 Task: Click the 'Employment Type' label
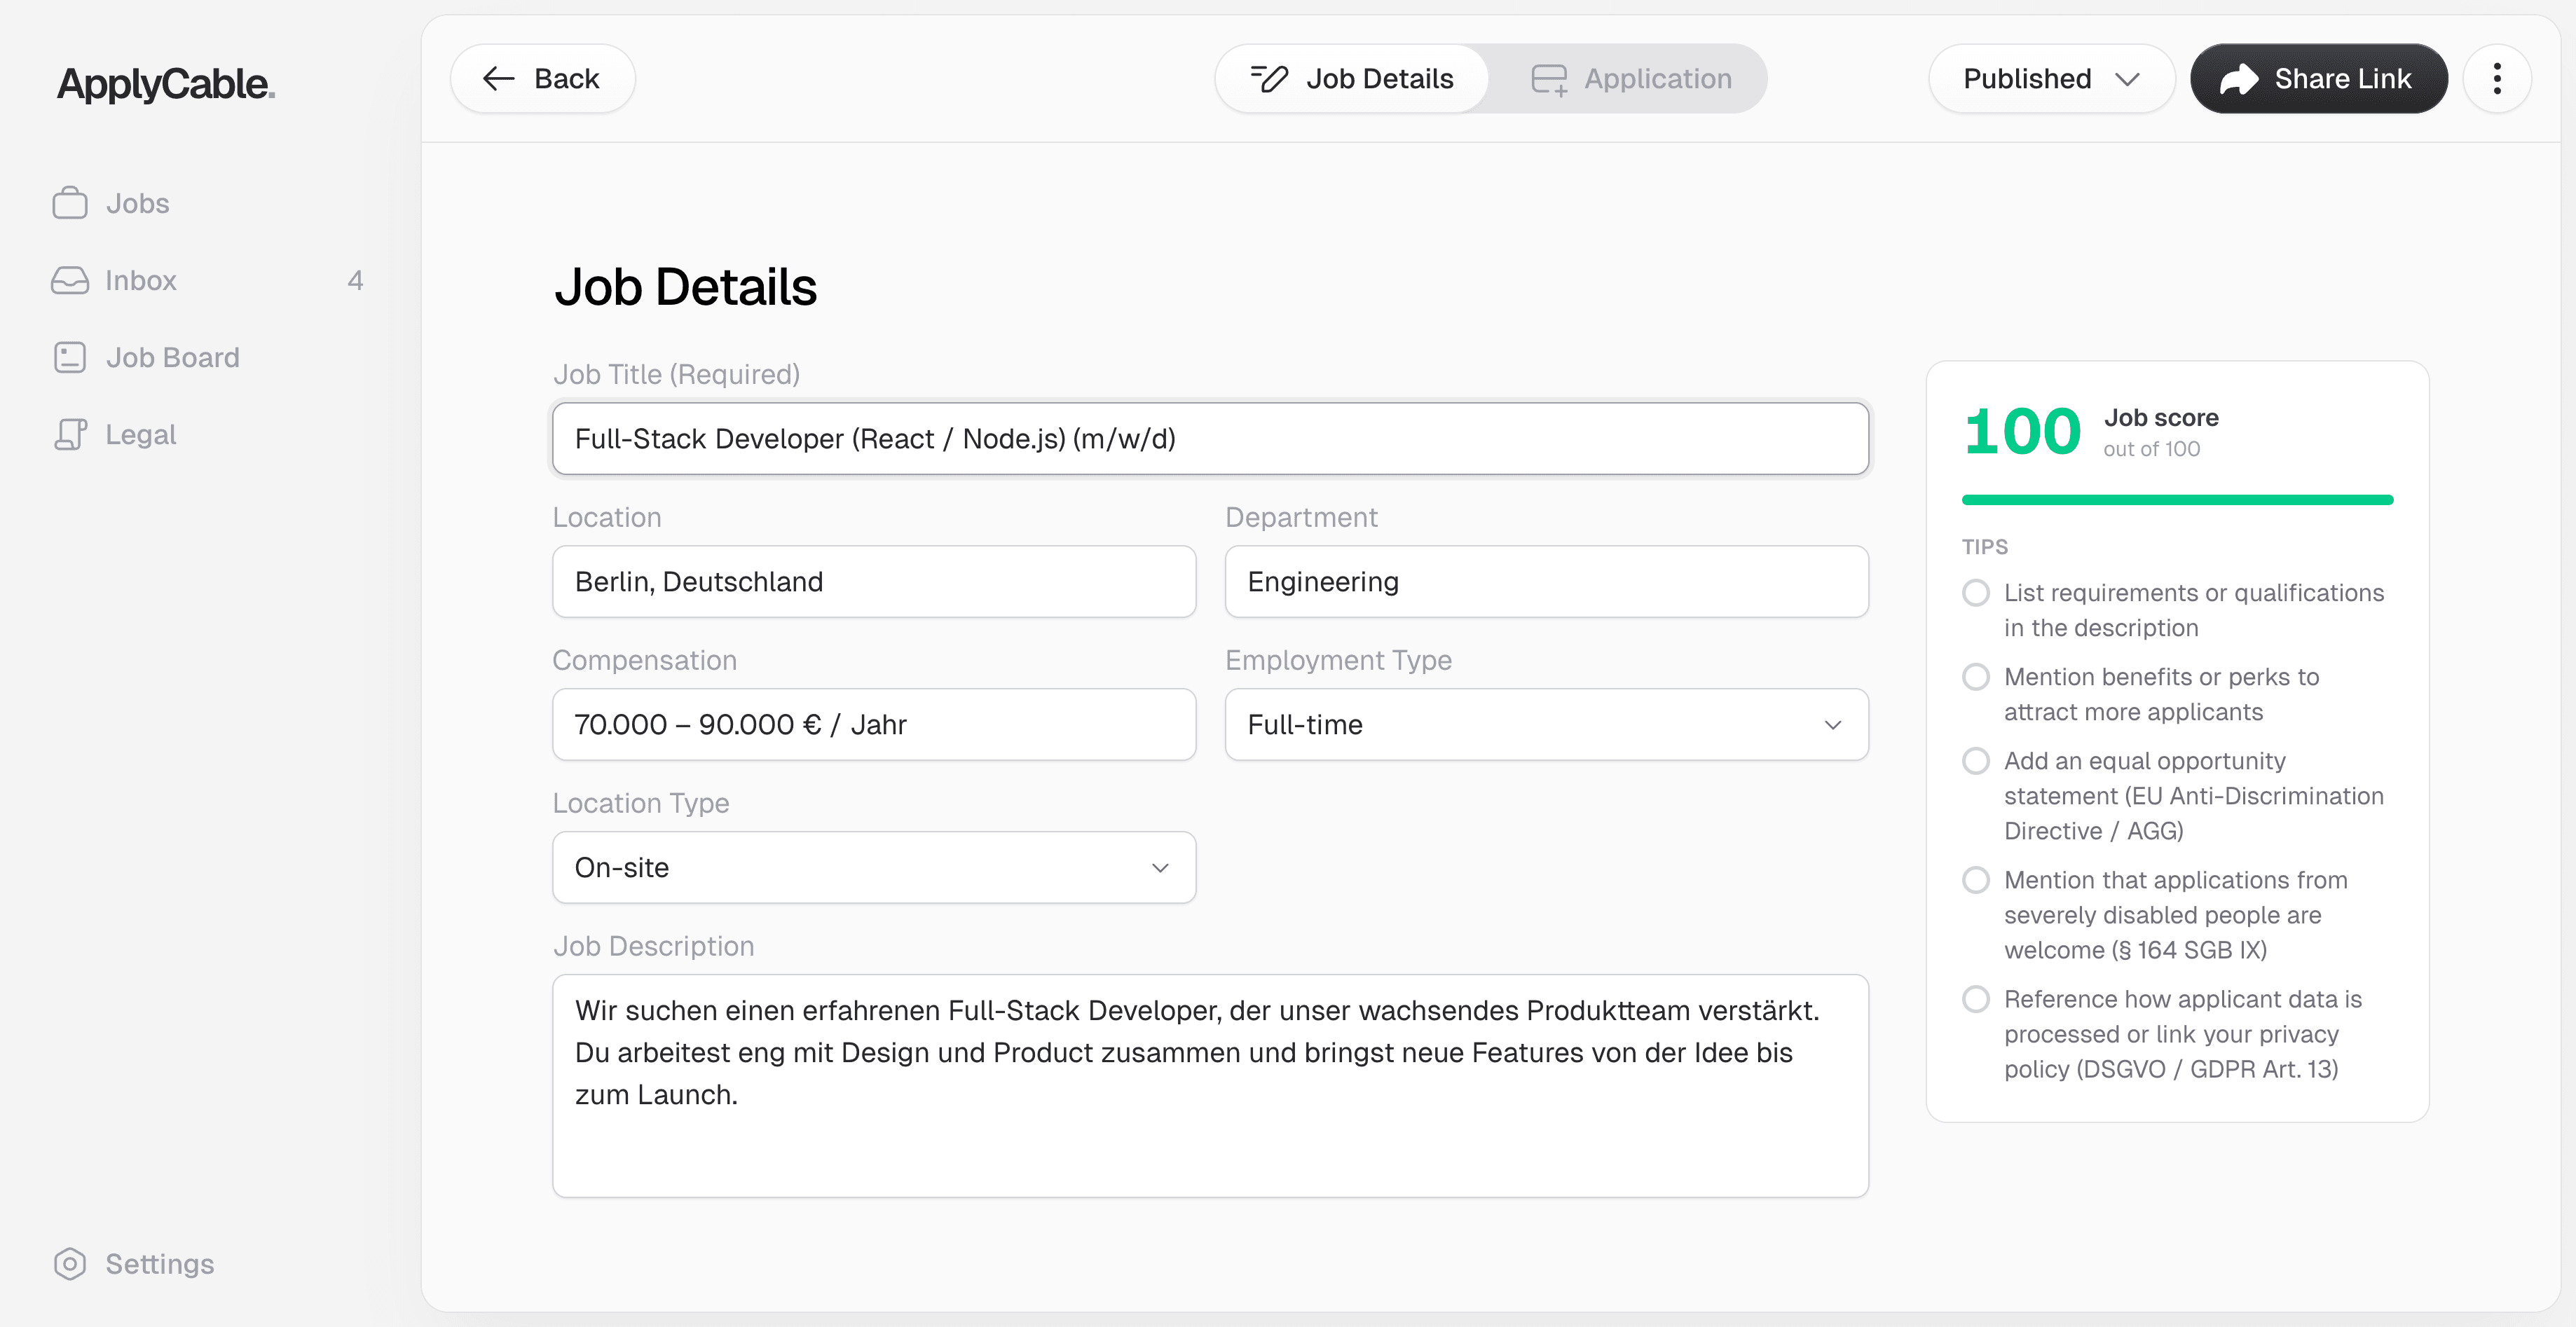pyautogui.click(x=1338, y=660)
